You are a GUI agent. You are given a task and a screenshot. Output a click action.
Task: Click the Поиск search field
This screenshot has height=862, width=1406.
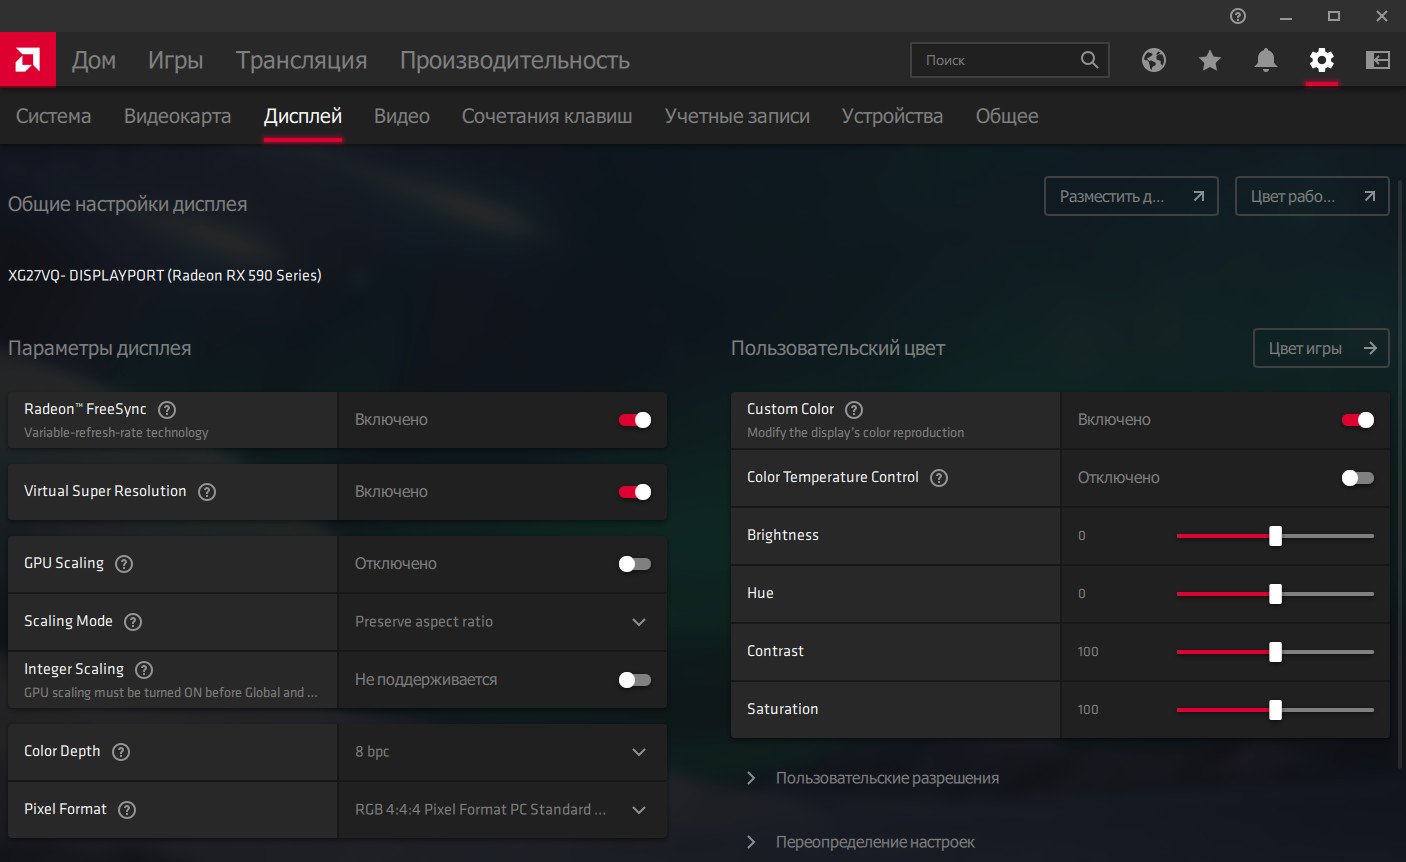996,60
